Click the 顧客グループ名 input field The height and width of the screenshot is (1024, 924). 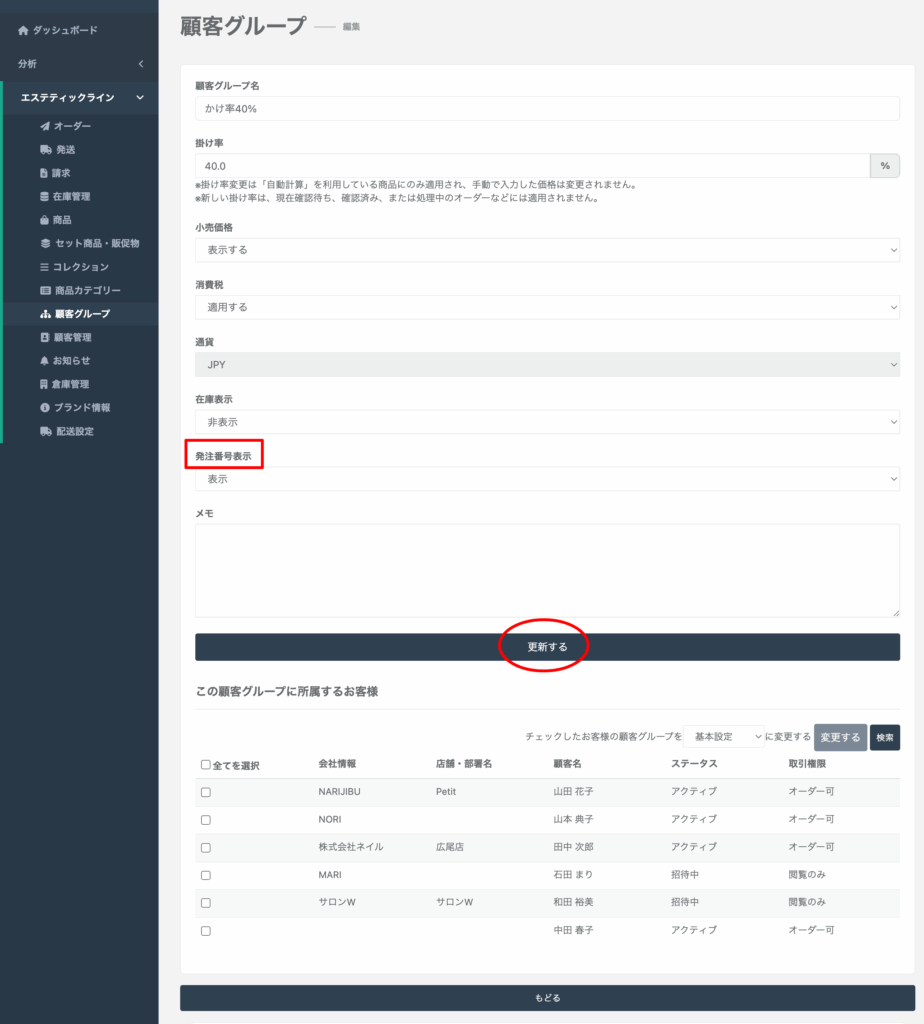[x=547, y=108]
